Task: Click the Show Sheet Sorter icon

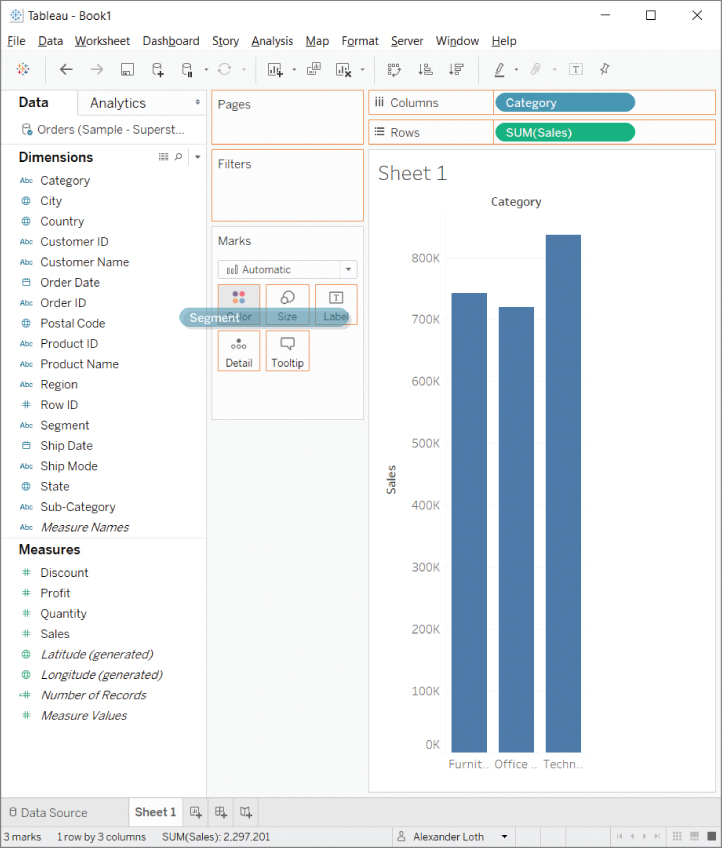Action: pyautogui.click(x=677, y=836)
